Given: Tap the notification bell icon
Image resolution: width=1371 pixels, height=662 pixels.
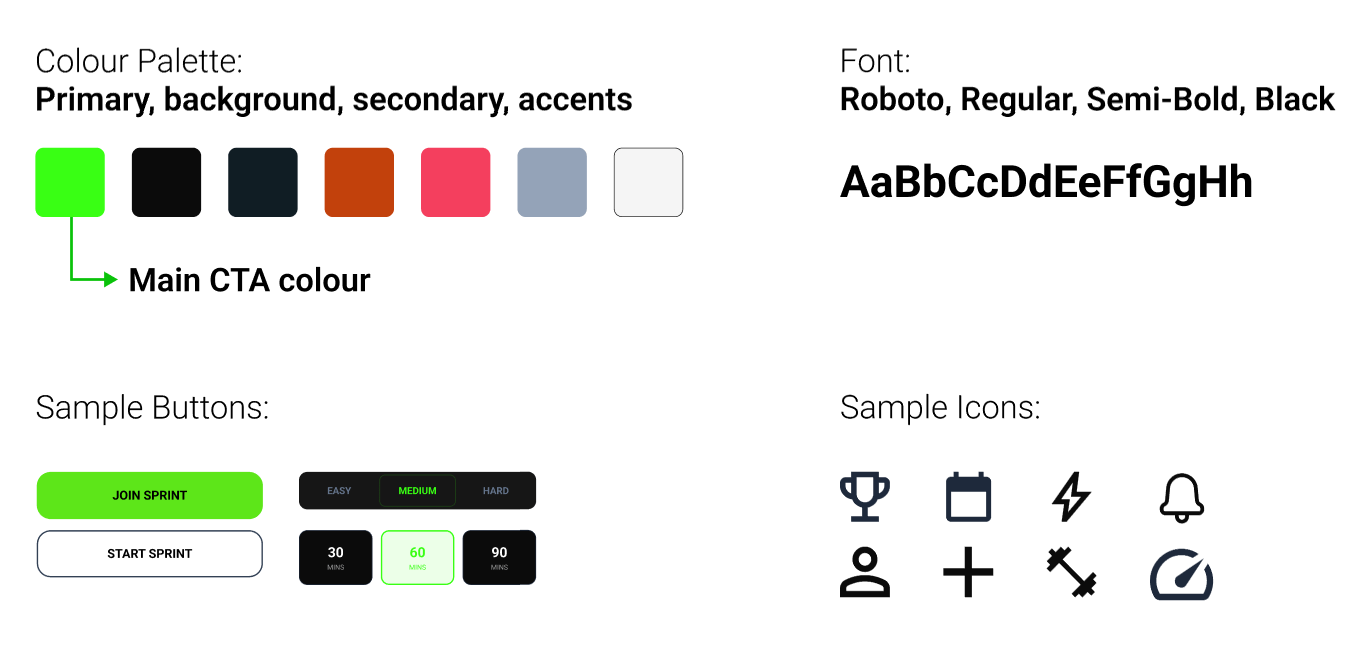Looking at the screenshot, I should point(1182,497).
